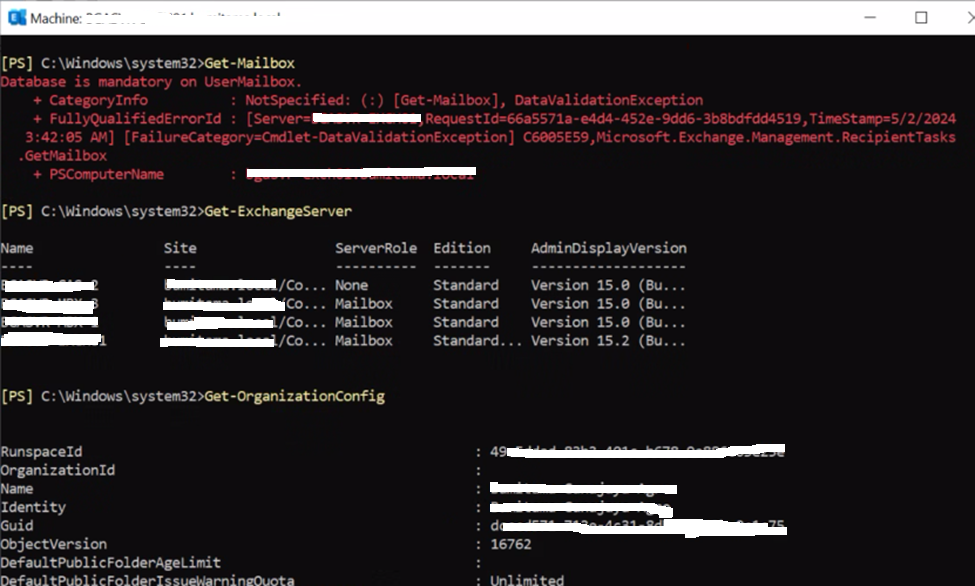Click the 'PSComputerName' error label
Screen dimensions: 975x586
pyautogui.click(x=106, y=174)
